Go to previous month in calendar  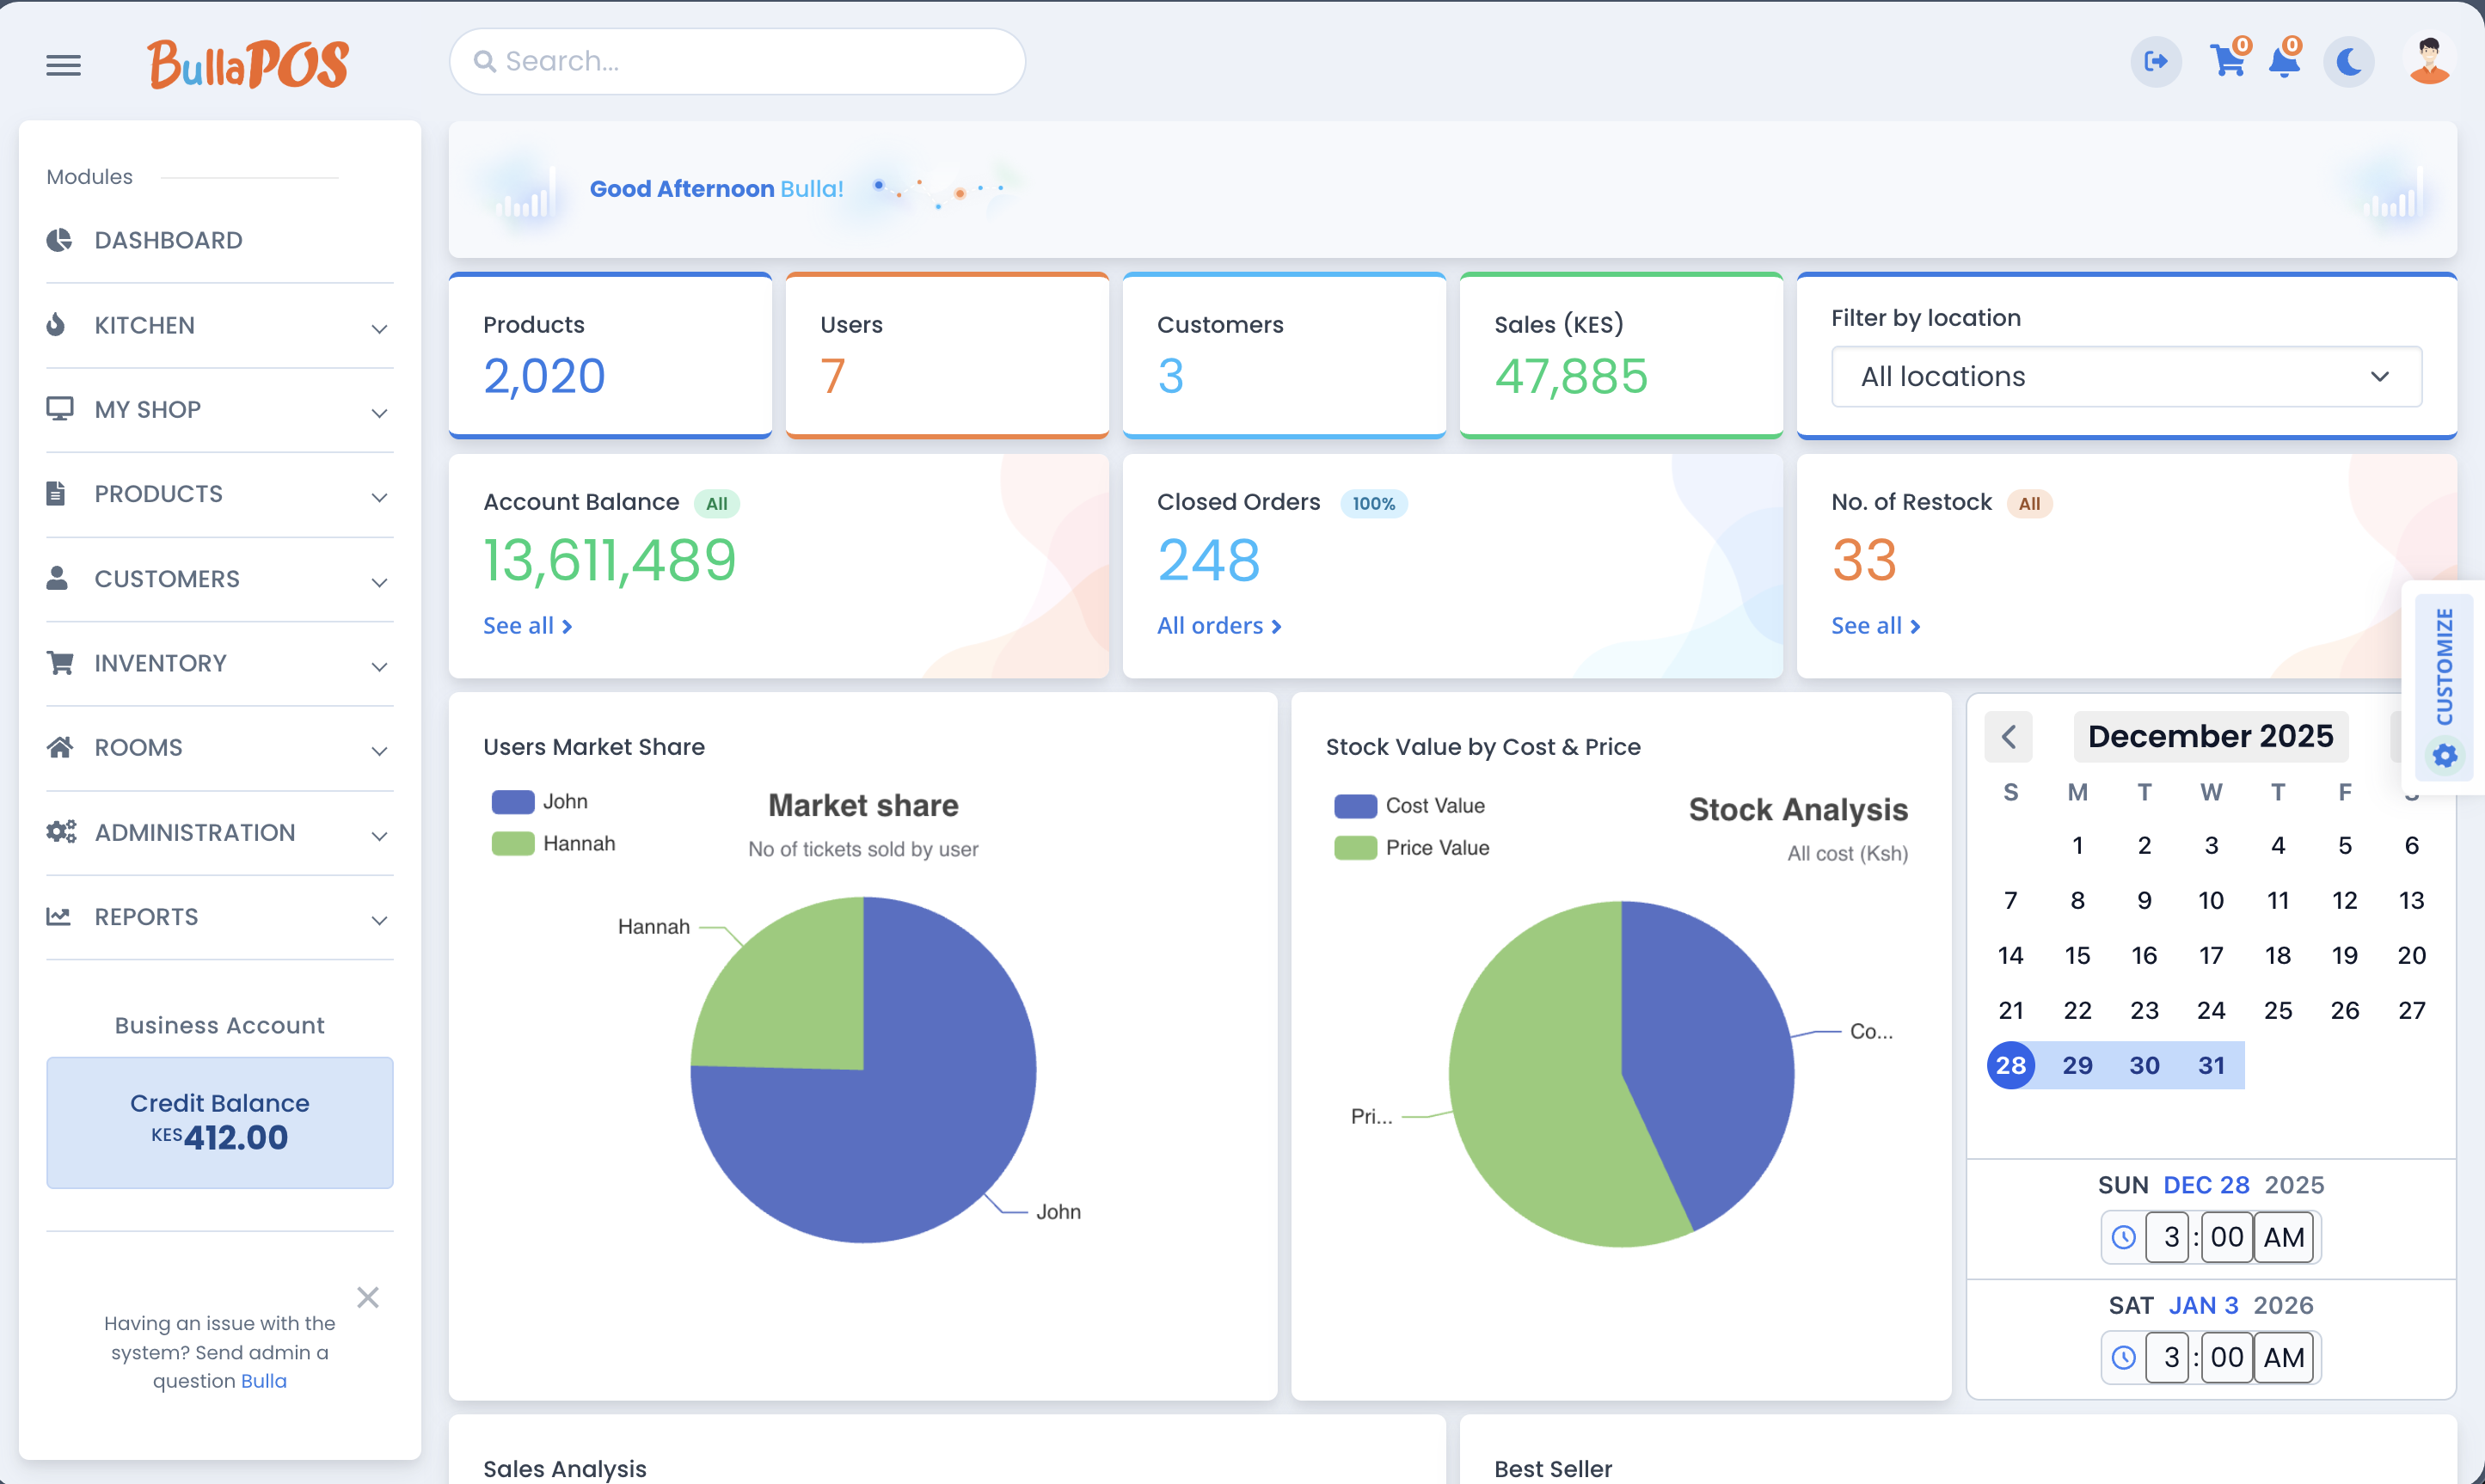coord(2008,737)
